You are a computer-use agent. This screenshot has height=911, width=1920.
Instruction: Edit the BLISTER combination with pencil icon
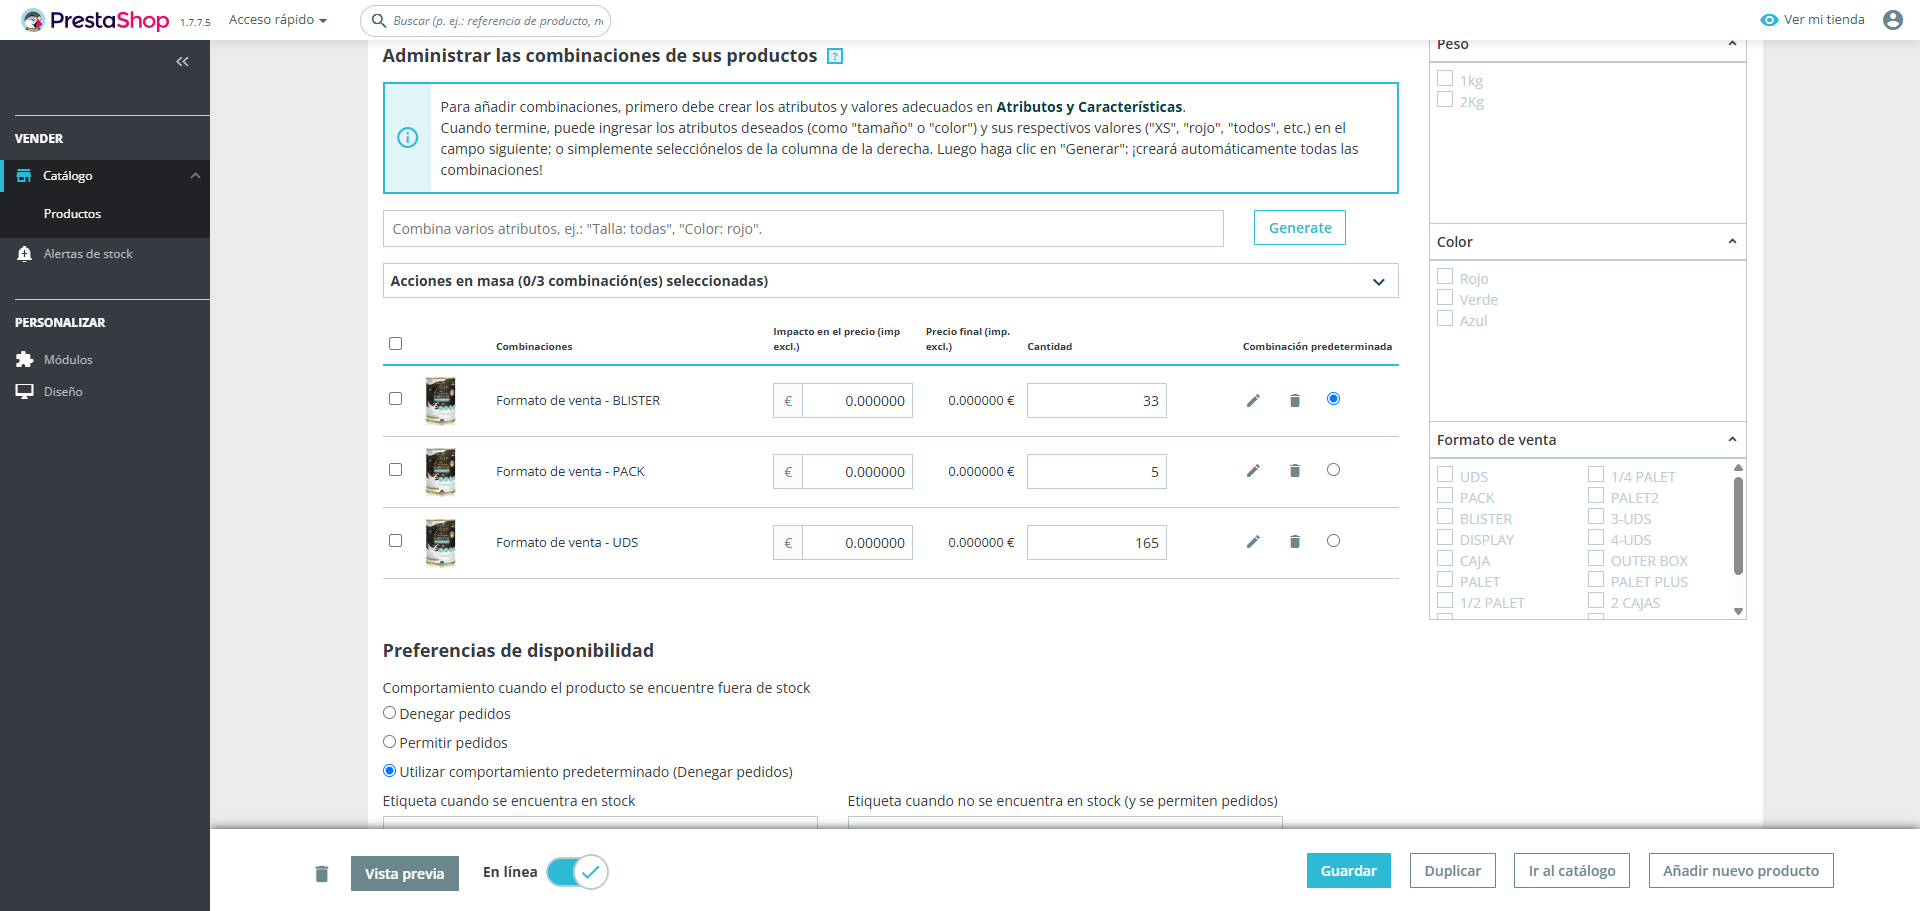click(x=1253, y=401)
